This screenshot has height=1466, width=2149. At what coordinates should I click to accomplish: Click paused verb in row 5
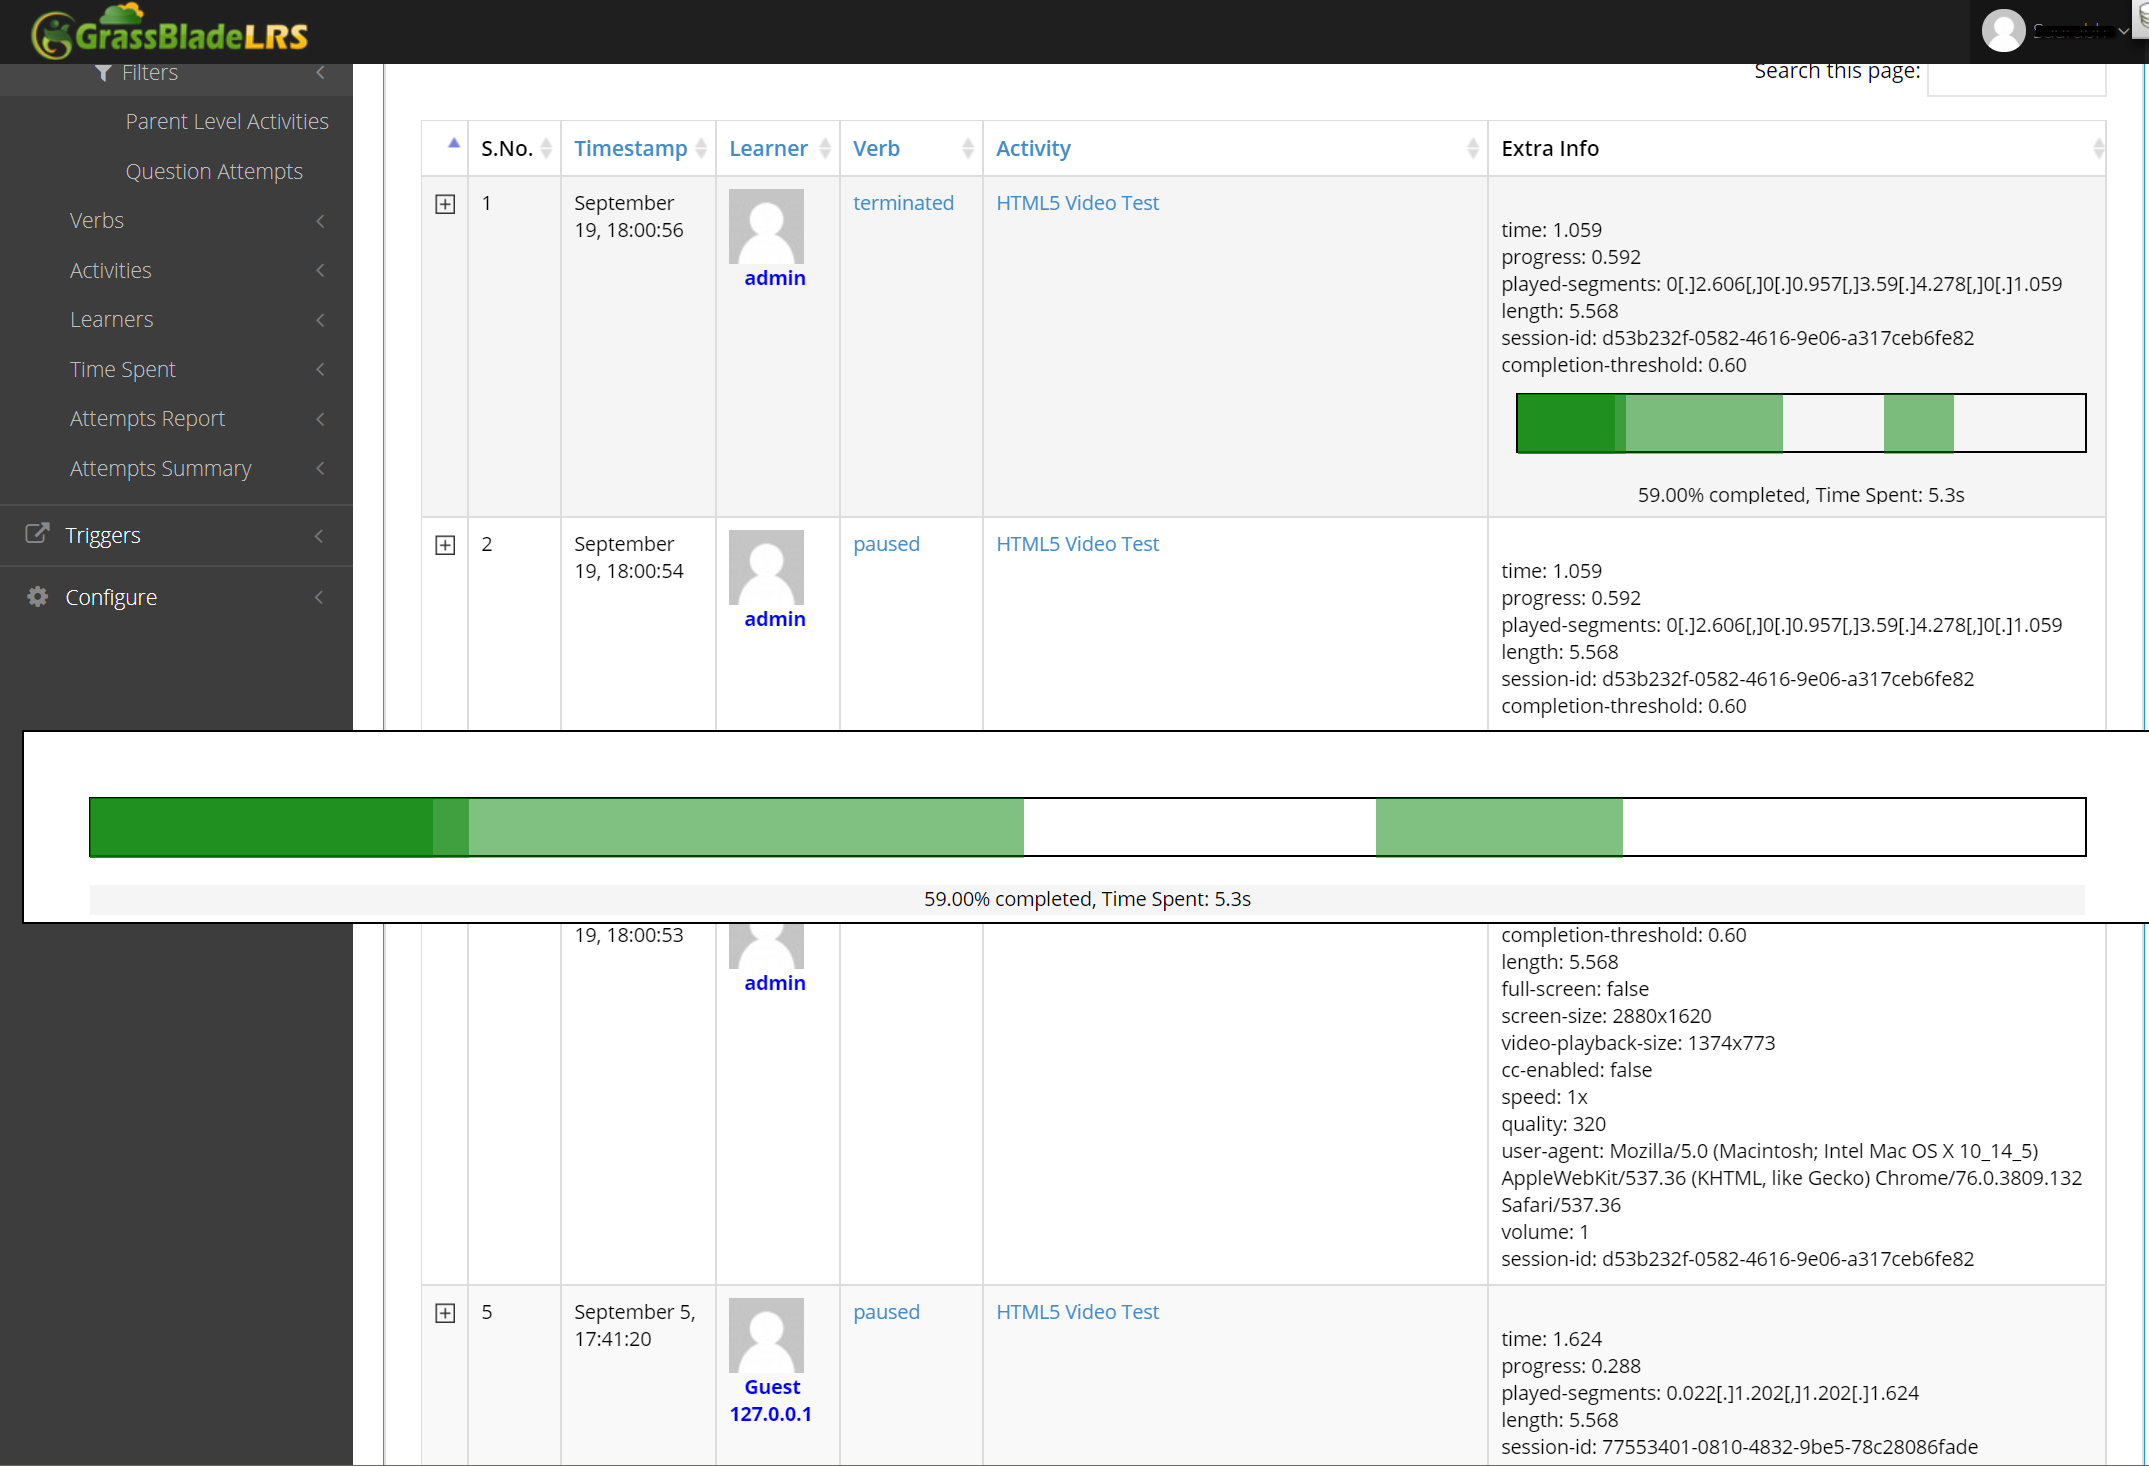886,1312
